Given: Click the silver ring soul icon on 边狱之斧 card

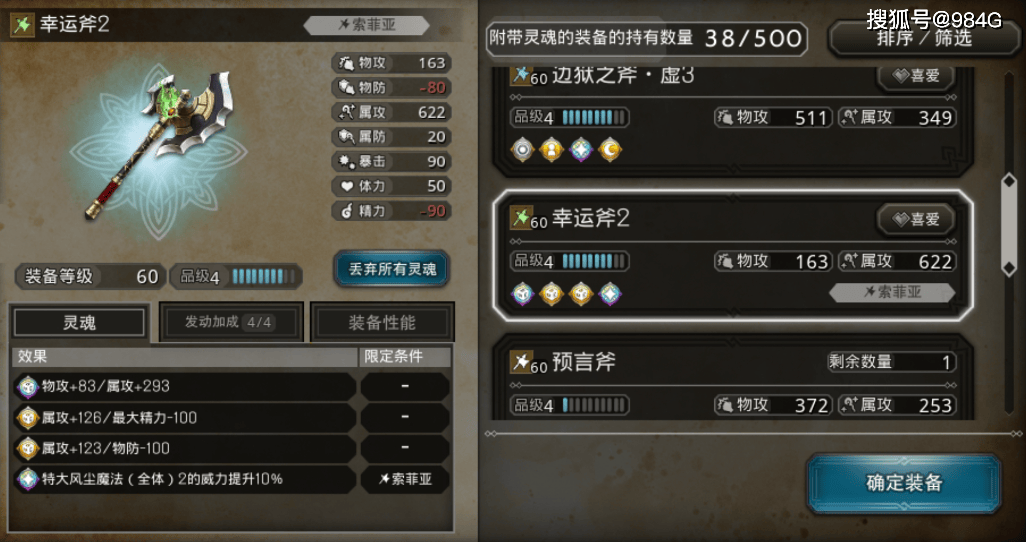Looking at the screenshot, I should 522,150.
